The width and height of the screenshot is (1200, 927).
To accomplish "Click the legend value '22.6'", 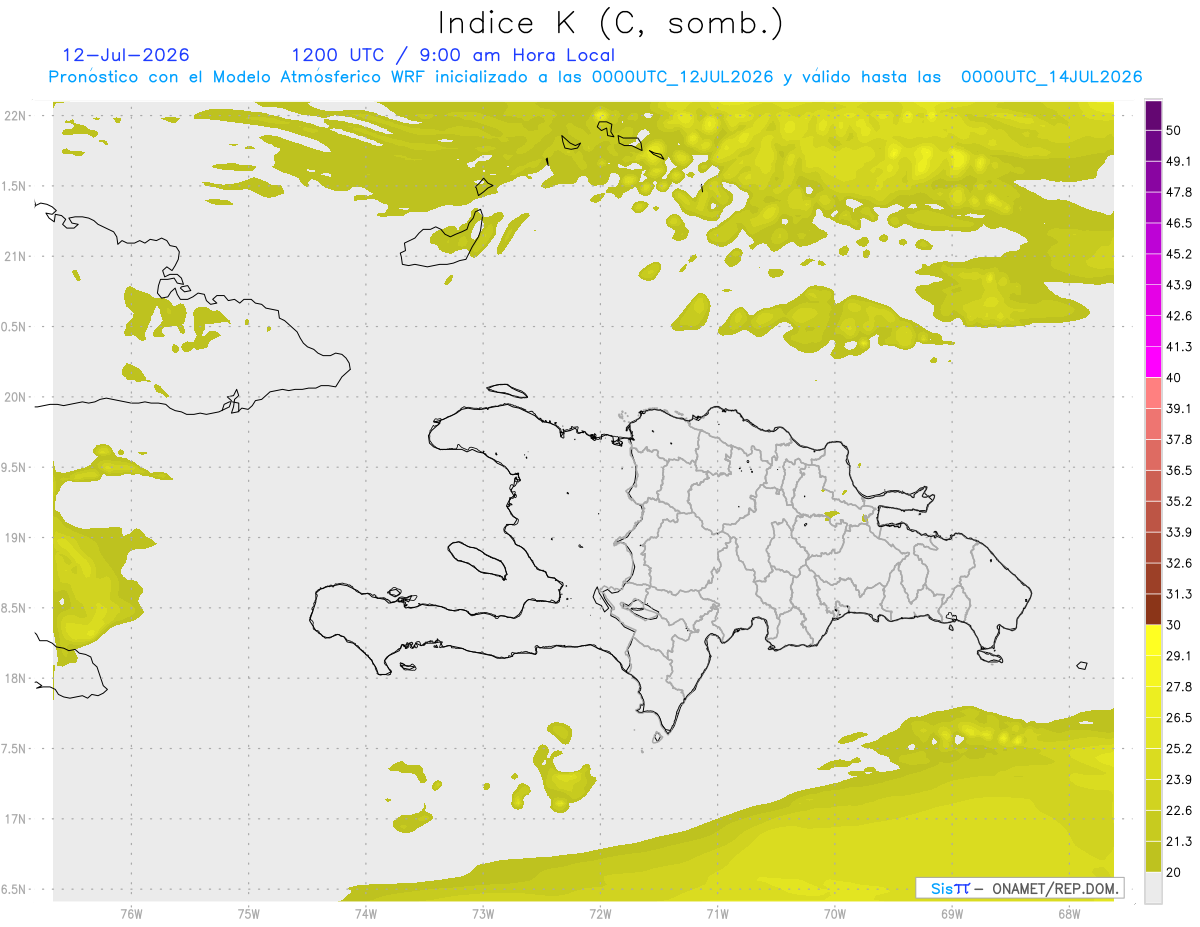I will click(x=1178, y=811).
